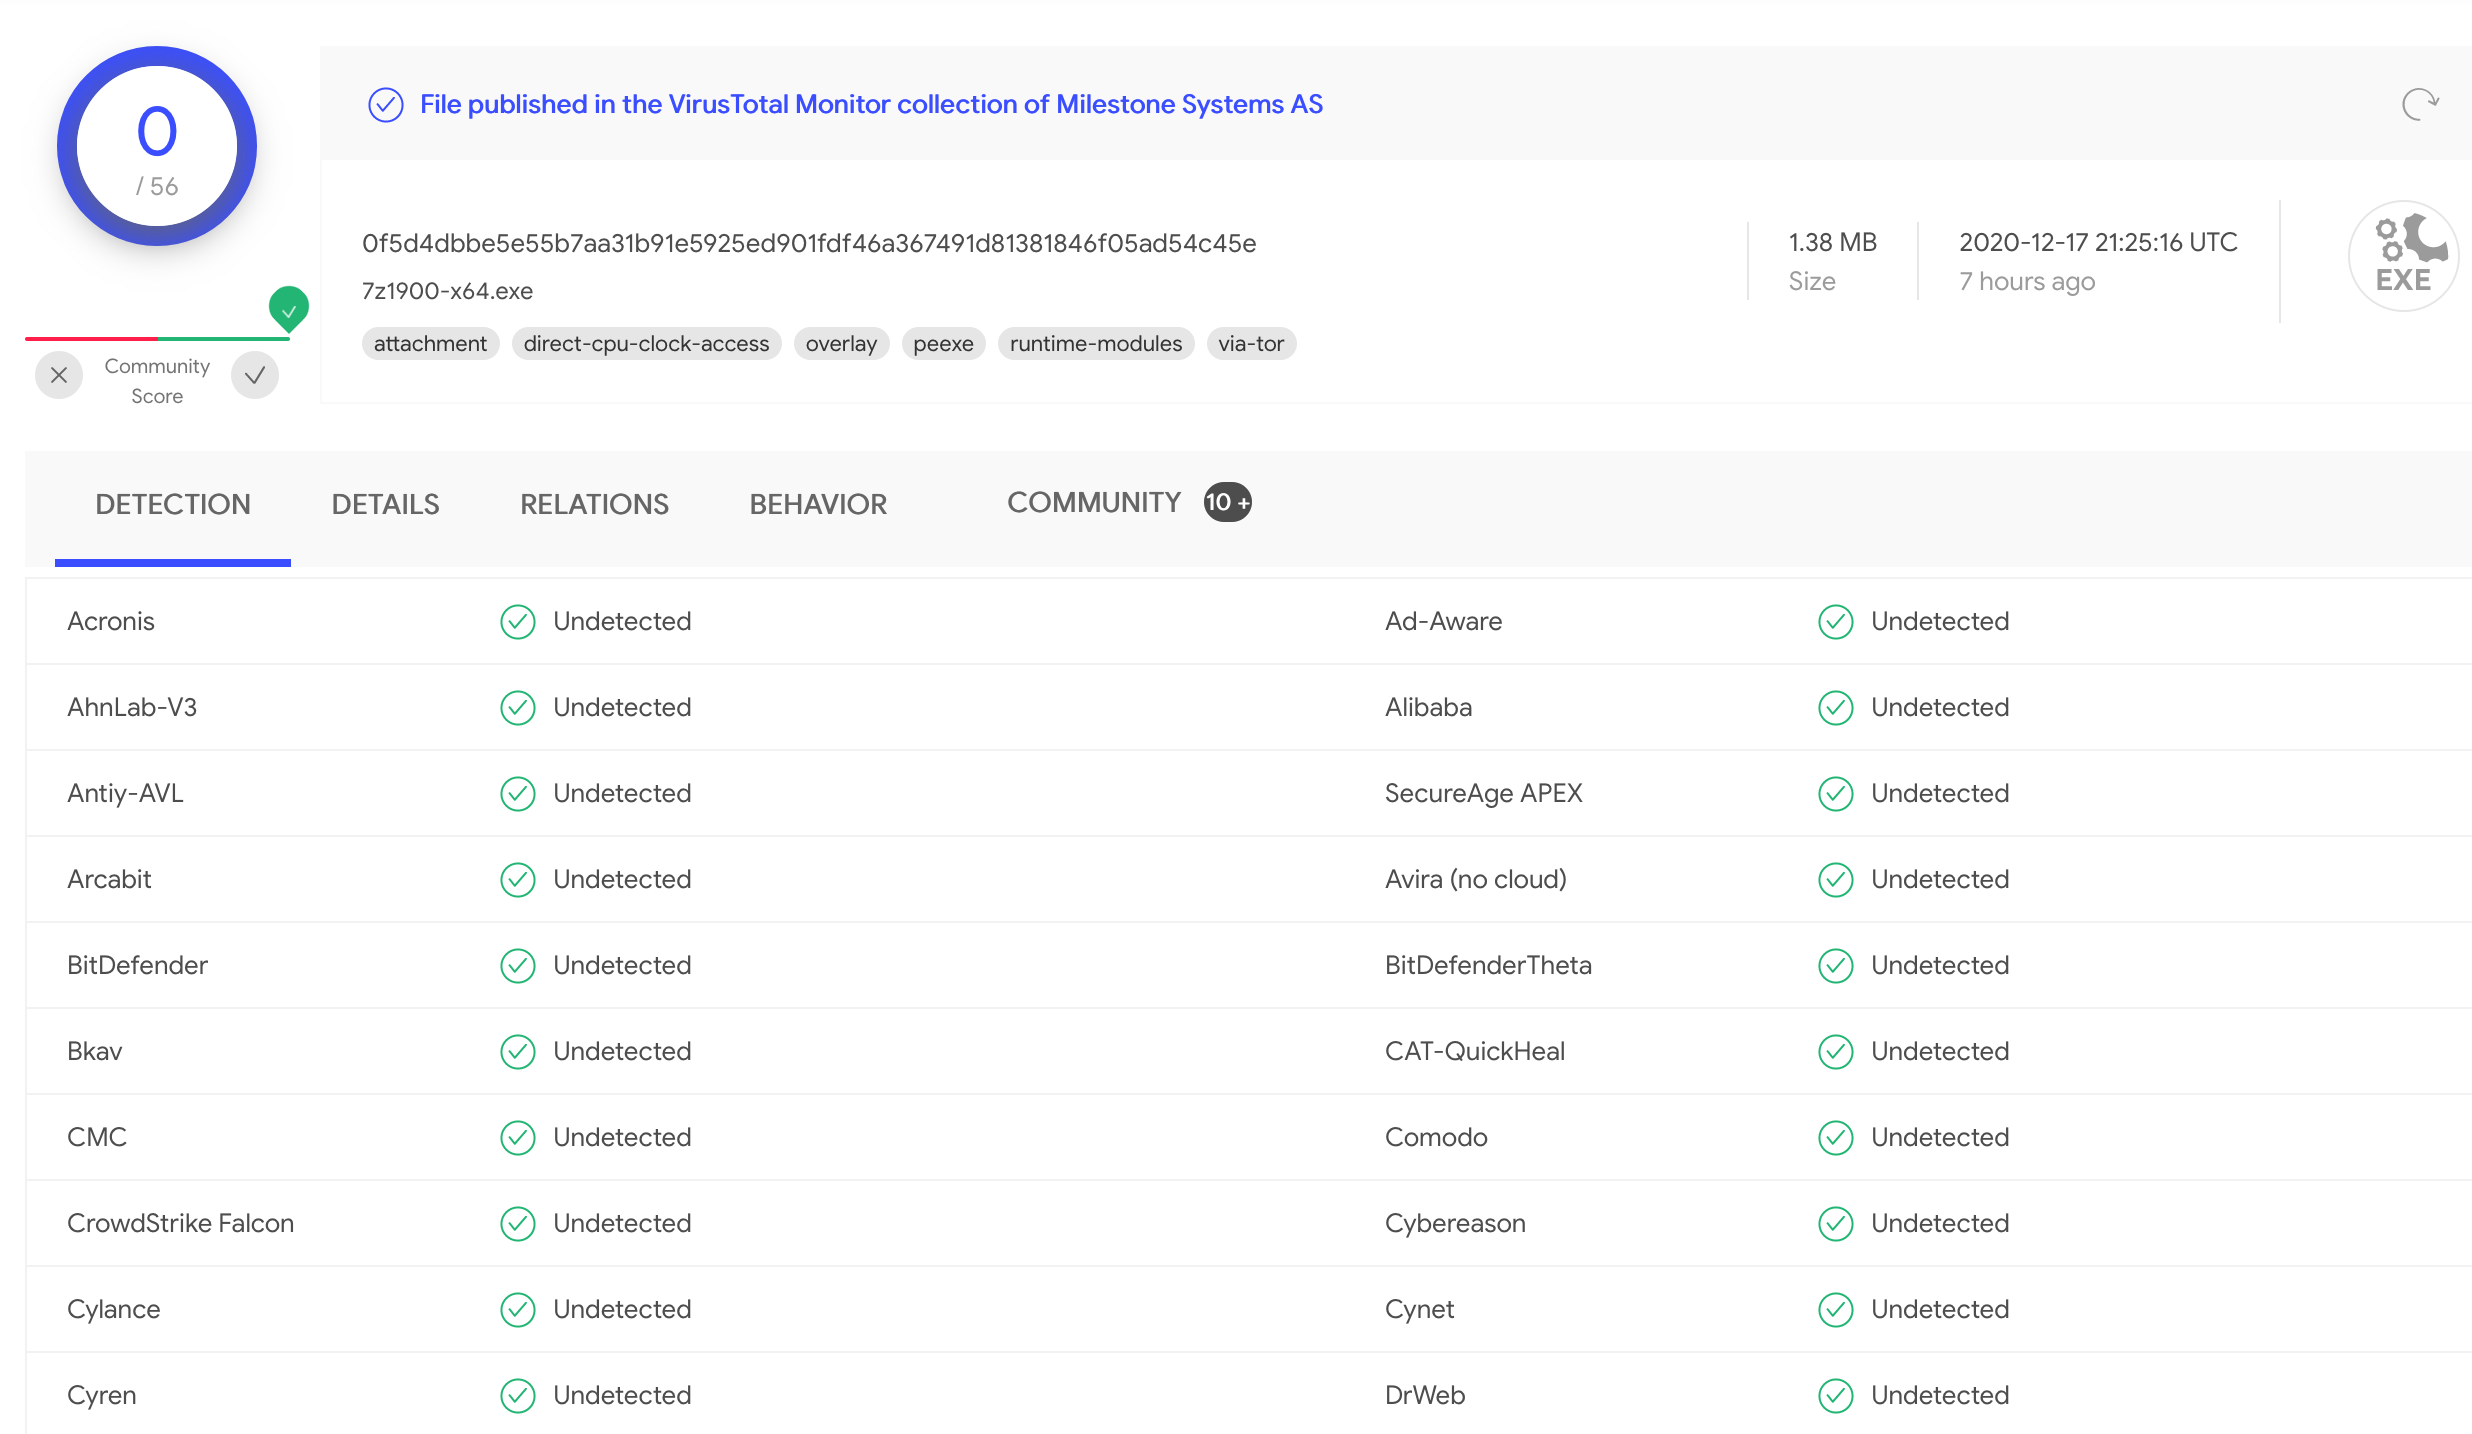
Task: Click the Avira undetected check icon
Action: click(x=1836, y=879)
